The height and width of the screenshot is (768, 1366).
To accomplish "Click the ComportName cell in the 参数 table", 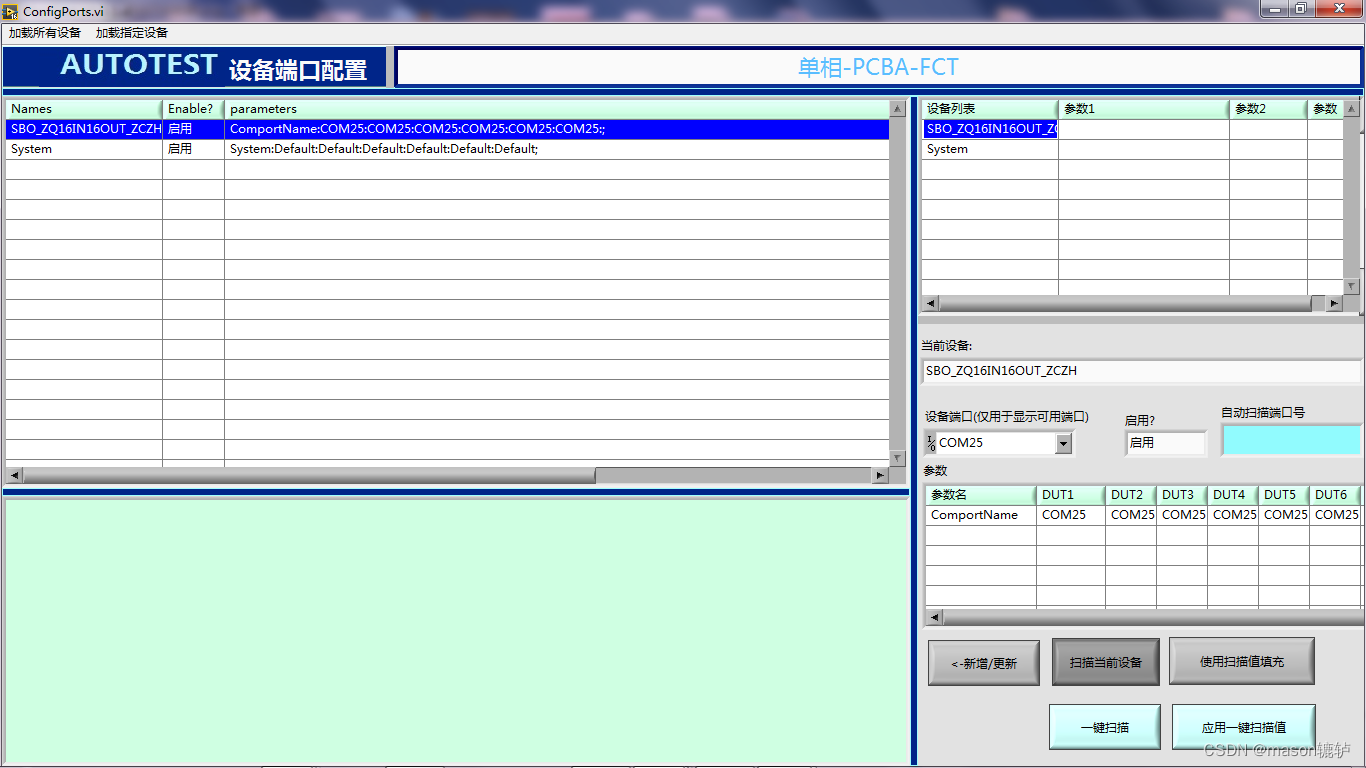I will pos(981,515).
